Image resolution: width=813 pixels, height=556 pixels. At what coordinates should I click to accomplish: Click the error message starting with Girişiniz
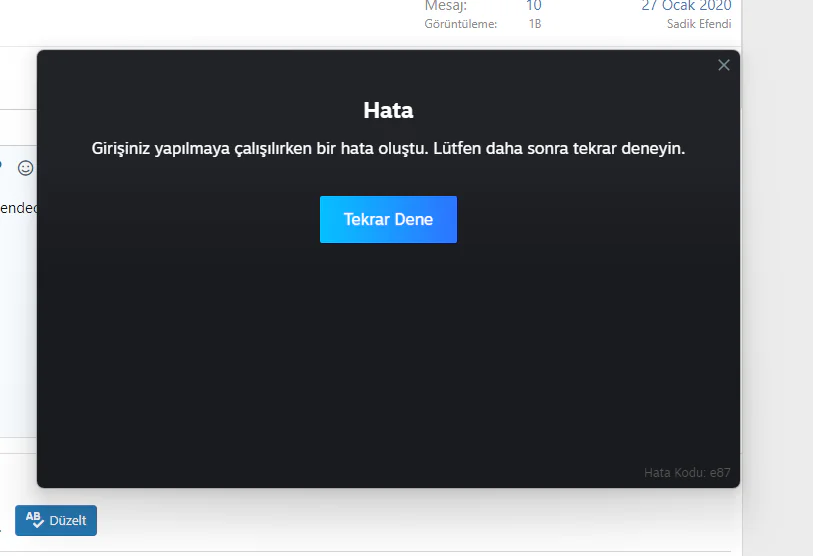(388, 149)
